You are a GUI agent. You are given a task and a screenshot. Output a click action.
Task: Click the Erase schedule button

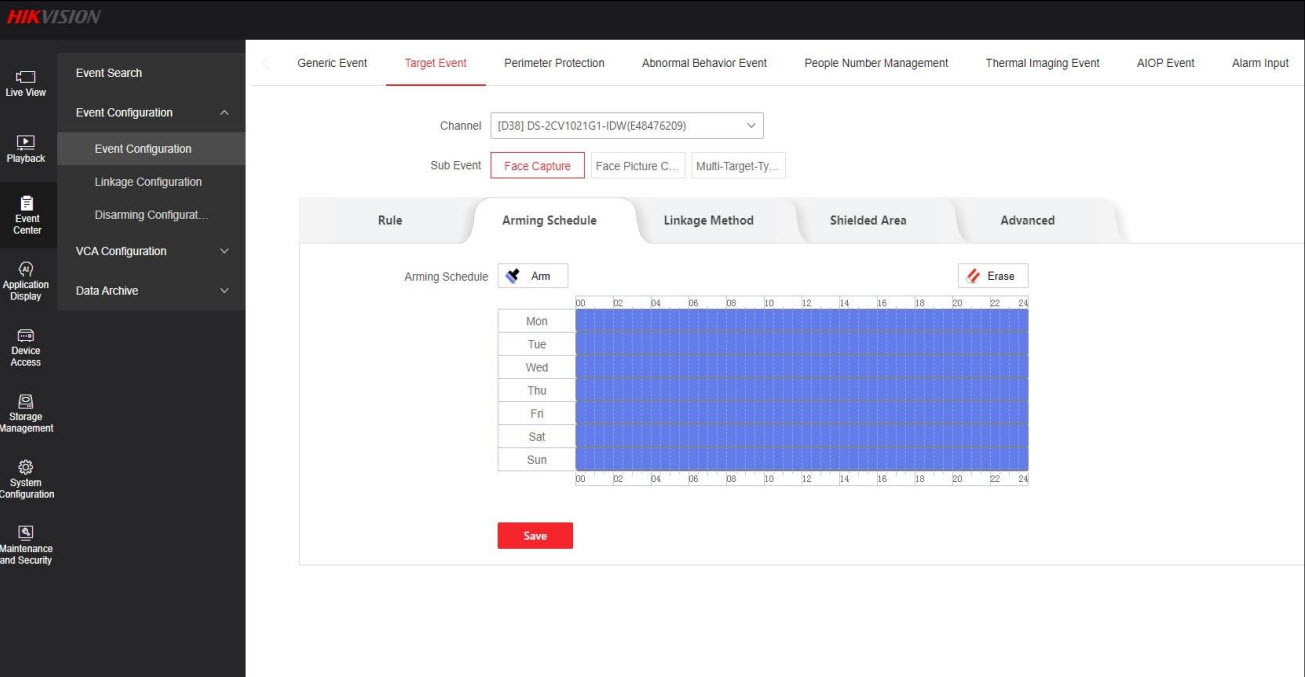pyautogui.click(x=992, y=276)
